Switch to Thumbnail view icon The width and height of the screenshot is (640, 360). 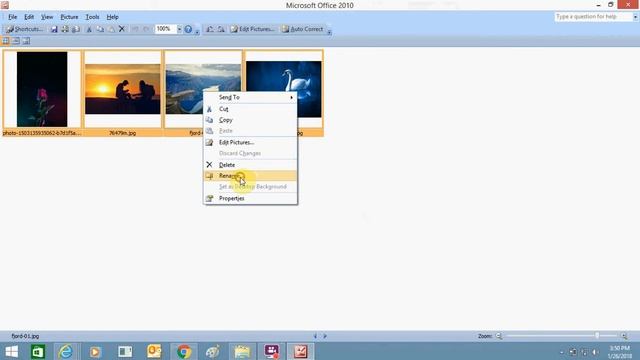click(6, 41)
